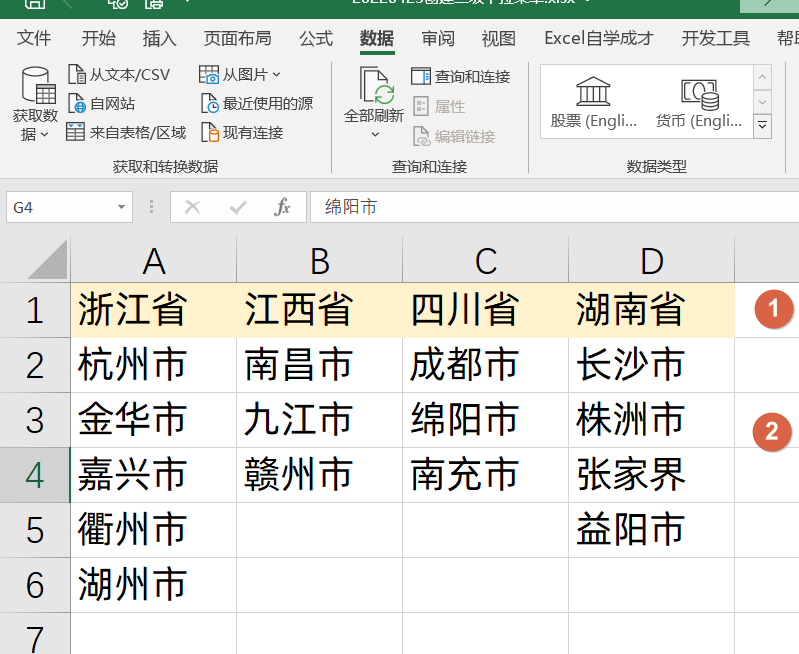Image resolution: width=799 pixels, height=654 pixels.
Task: Click the 编辑链接 (Edit Links) button
Action: pyautogui.click(x=454, y=136)
